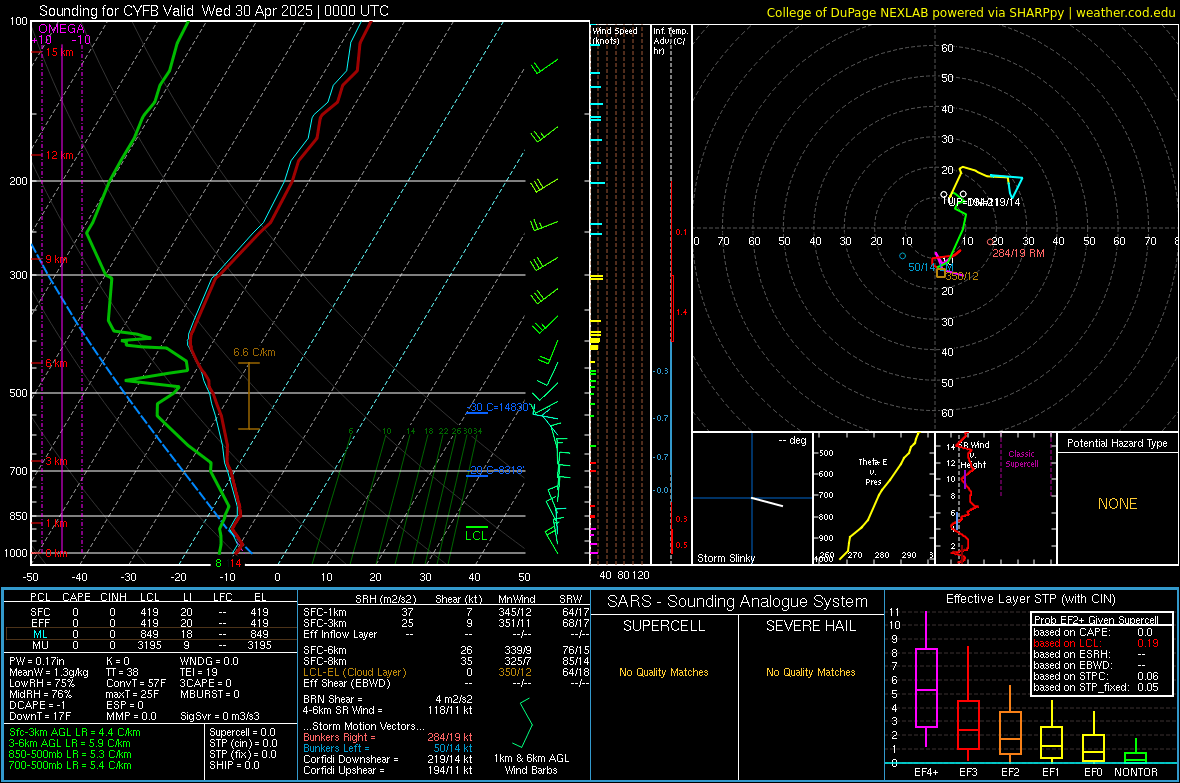This screenshot has width=1180, height=783.
Task: Click the -30 C=14830 height annotation
Action: tap(498, 407)
